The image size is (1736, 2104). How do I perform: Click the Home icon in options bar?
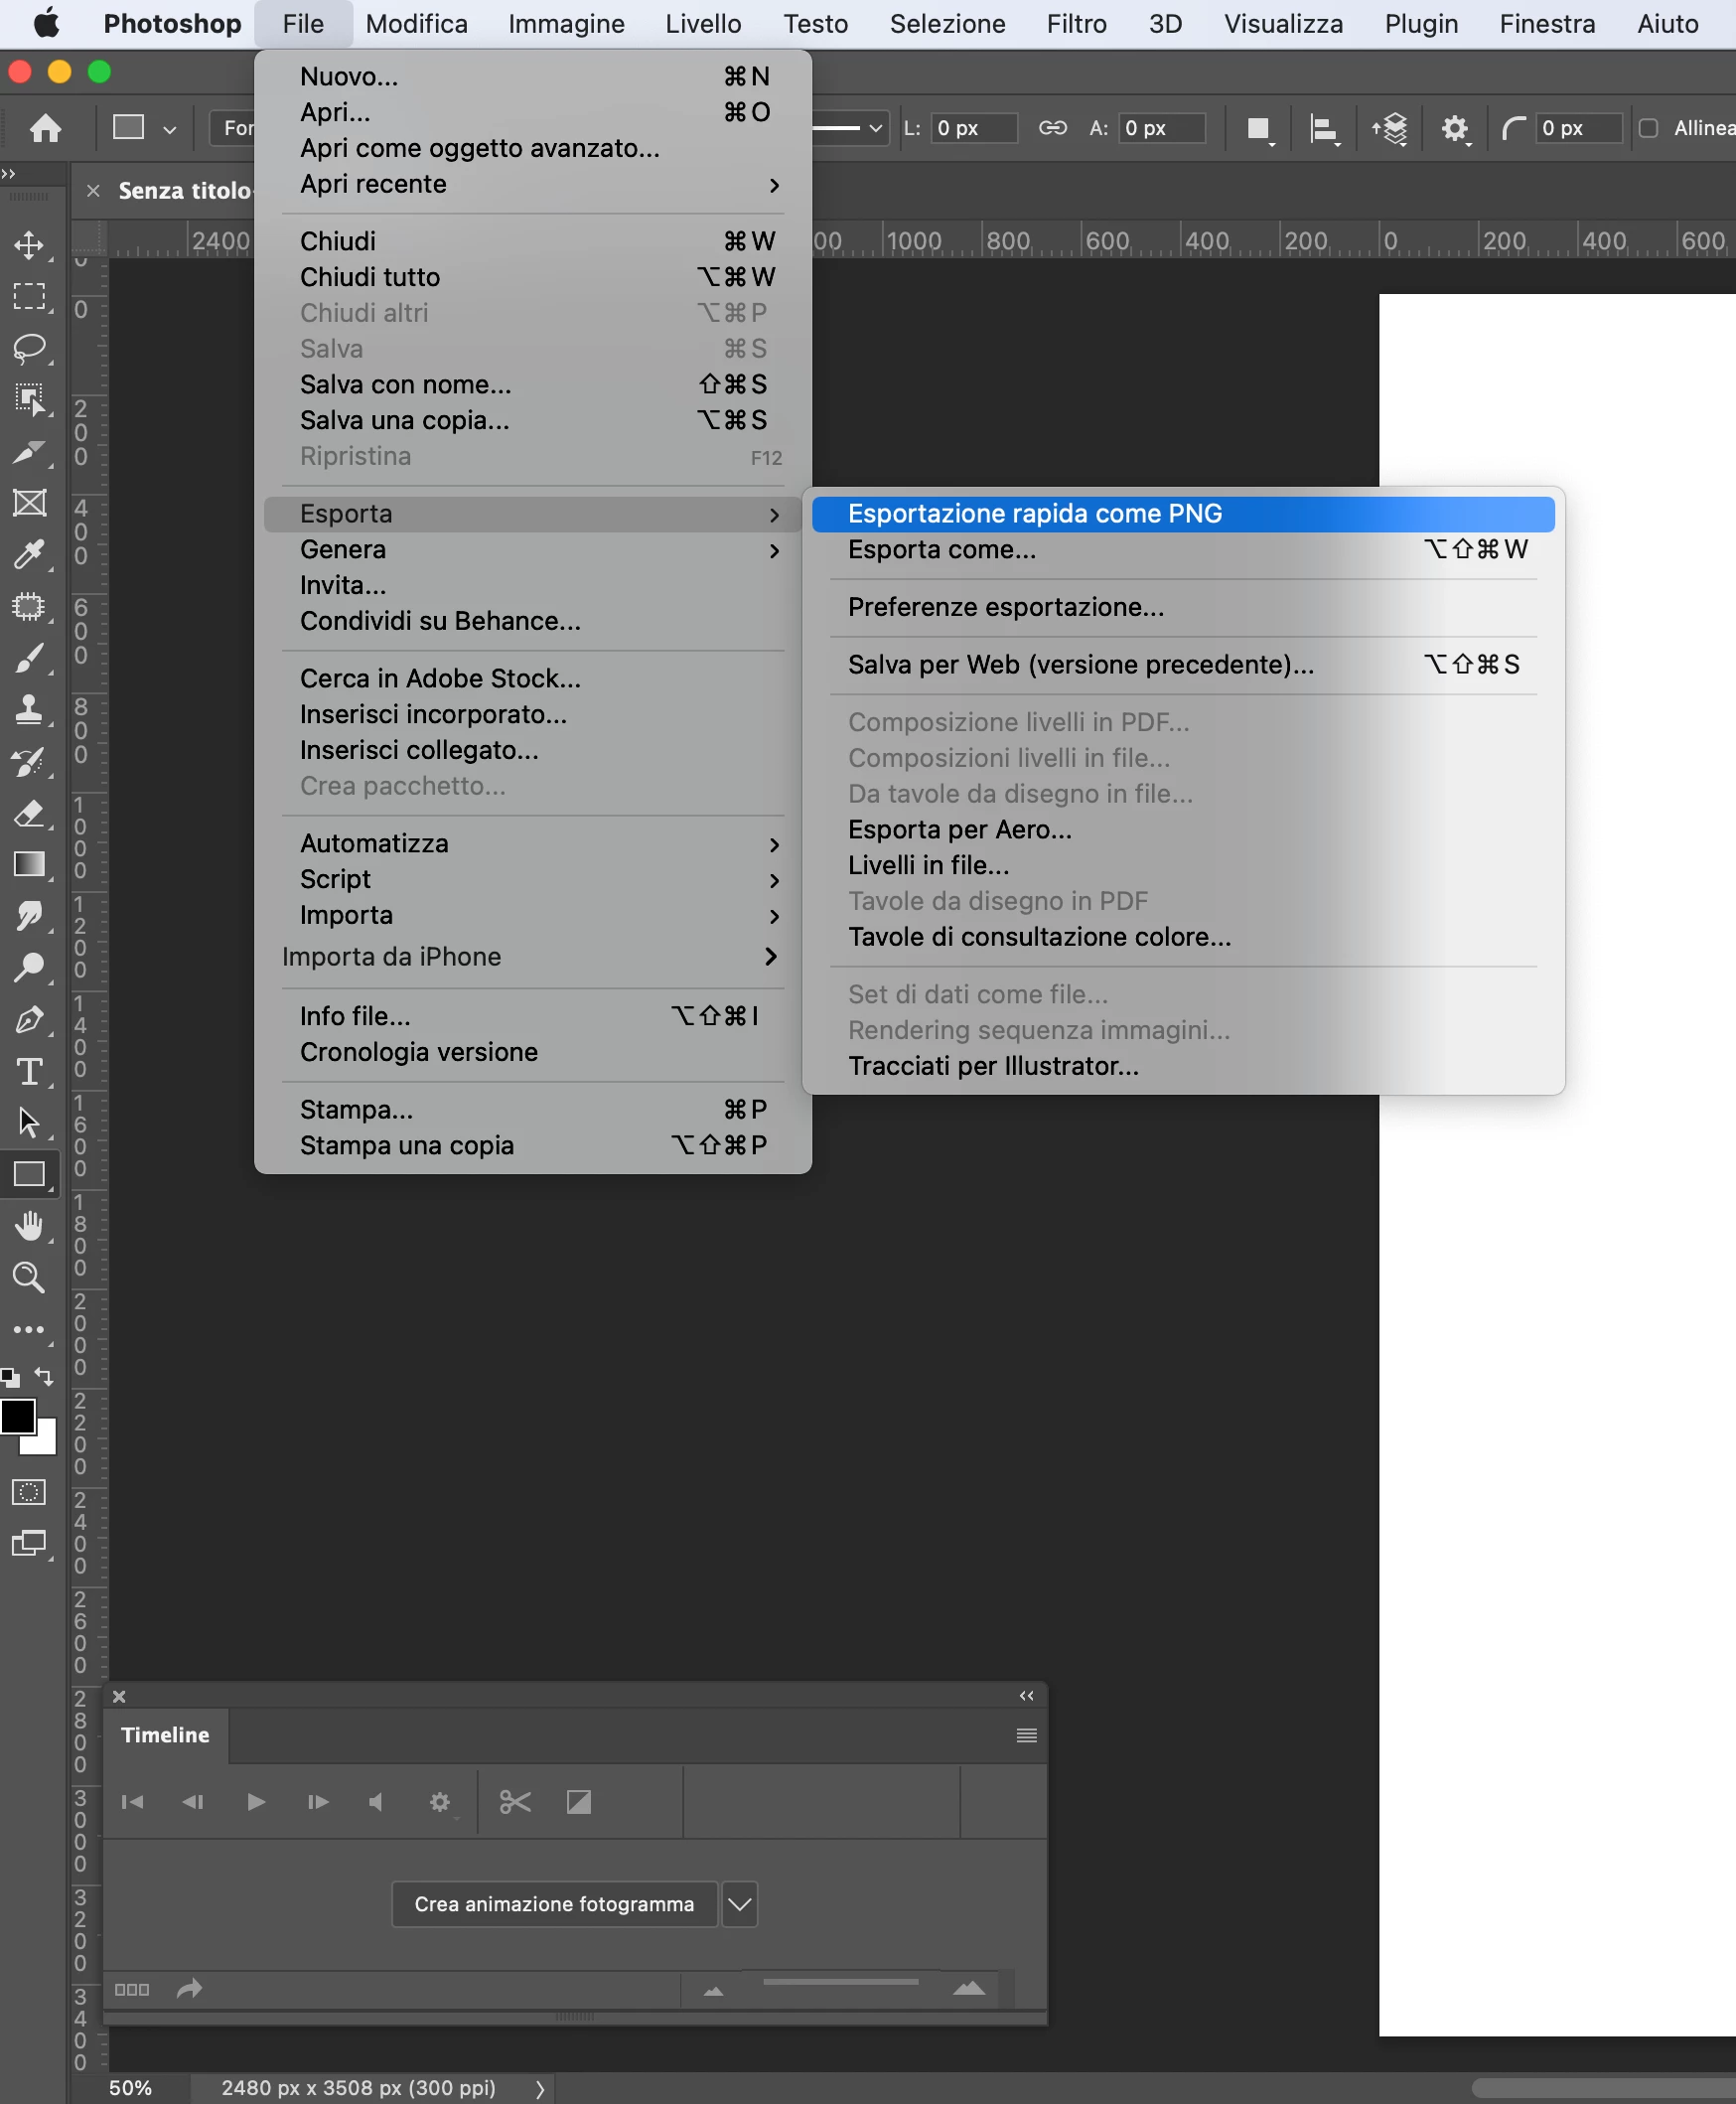[46, 128]
